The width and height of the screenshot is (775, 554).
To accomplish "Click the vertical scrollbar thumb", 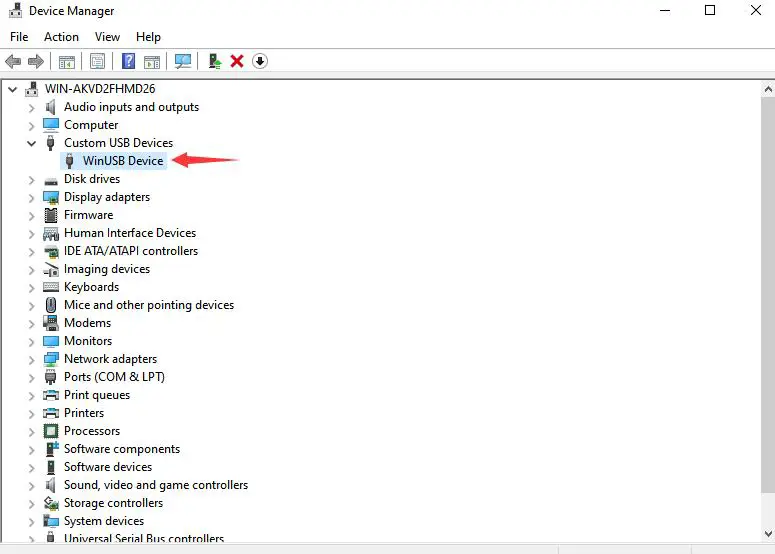I will pos(768,295).
